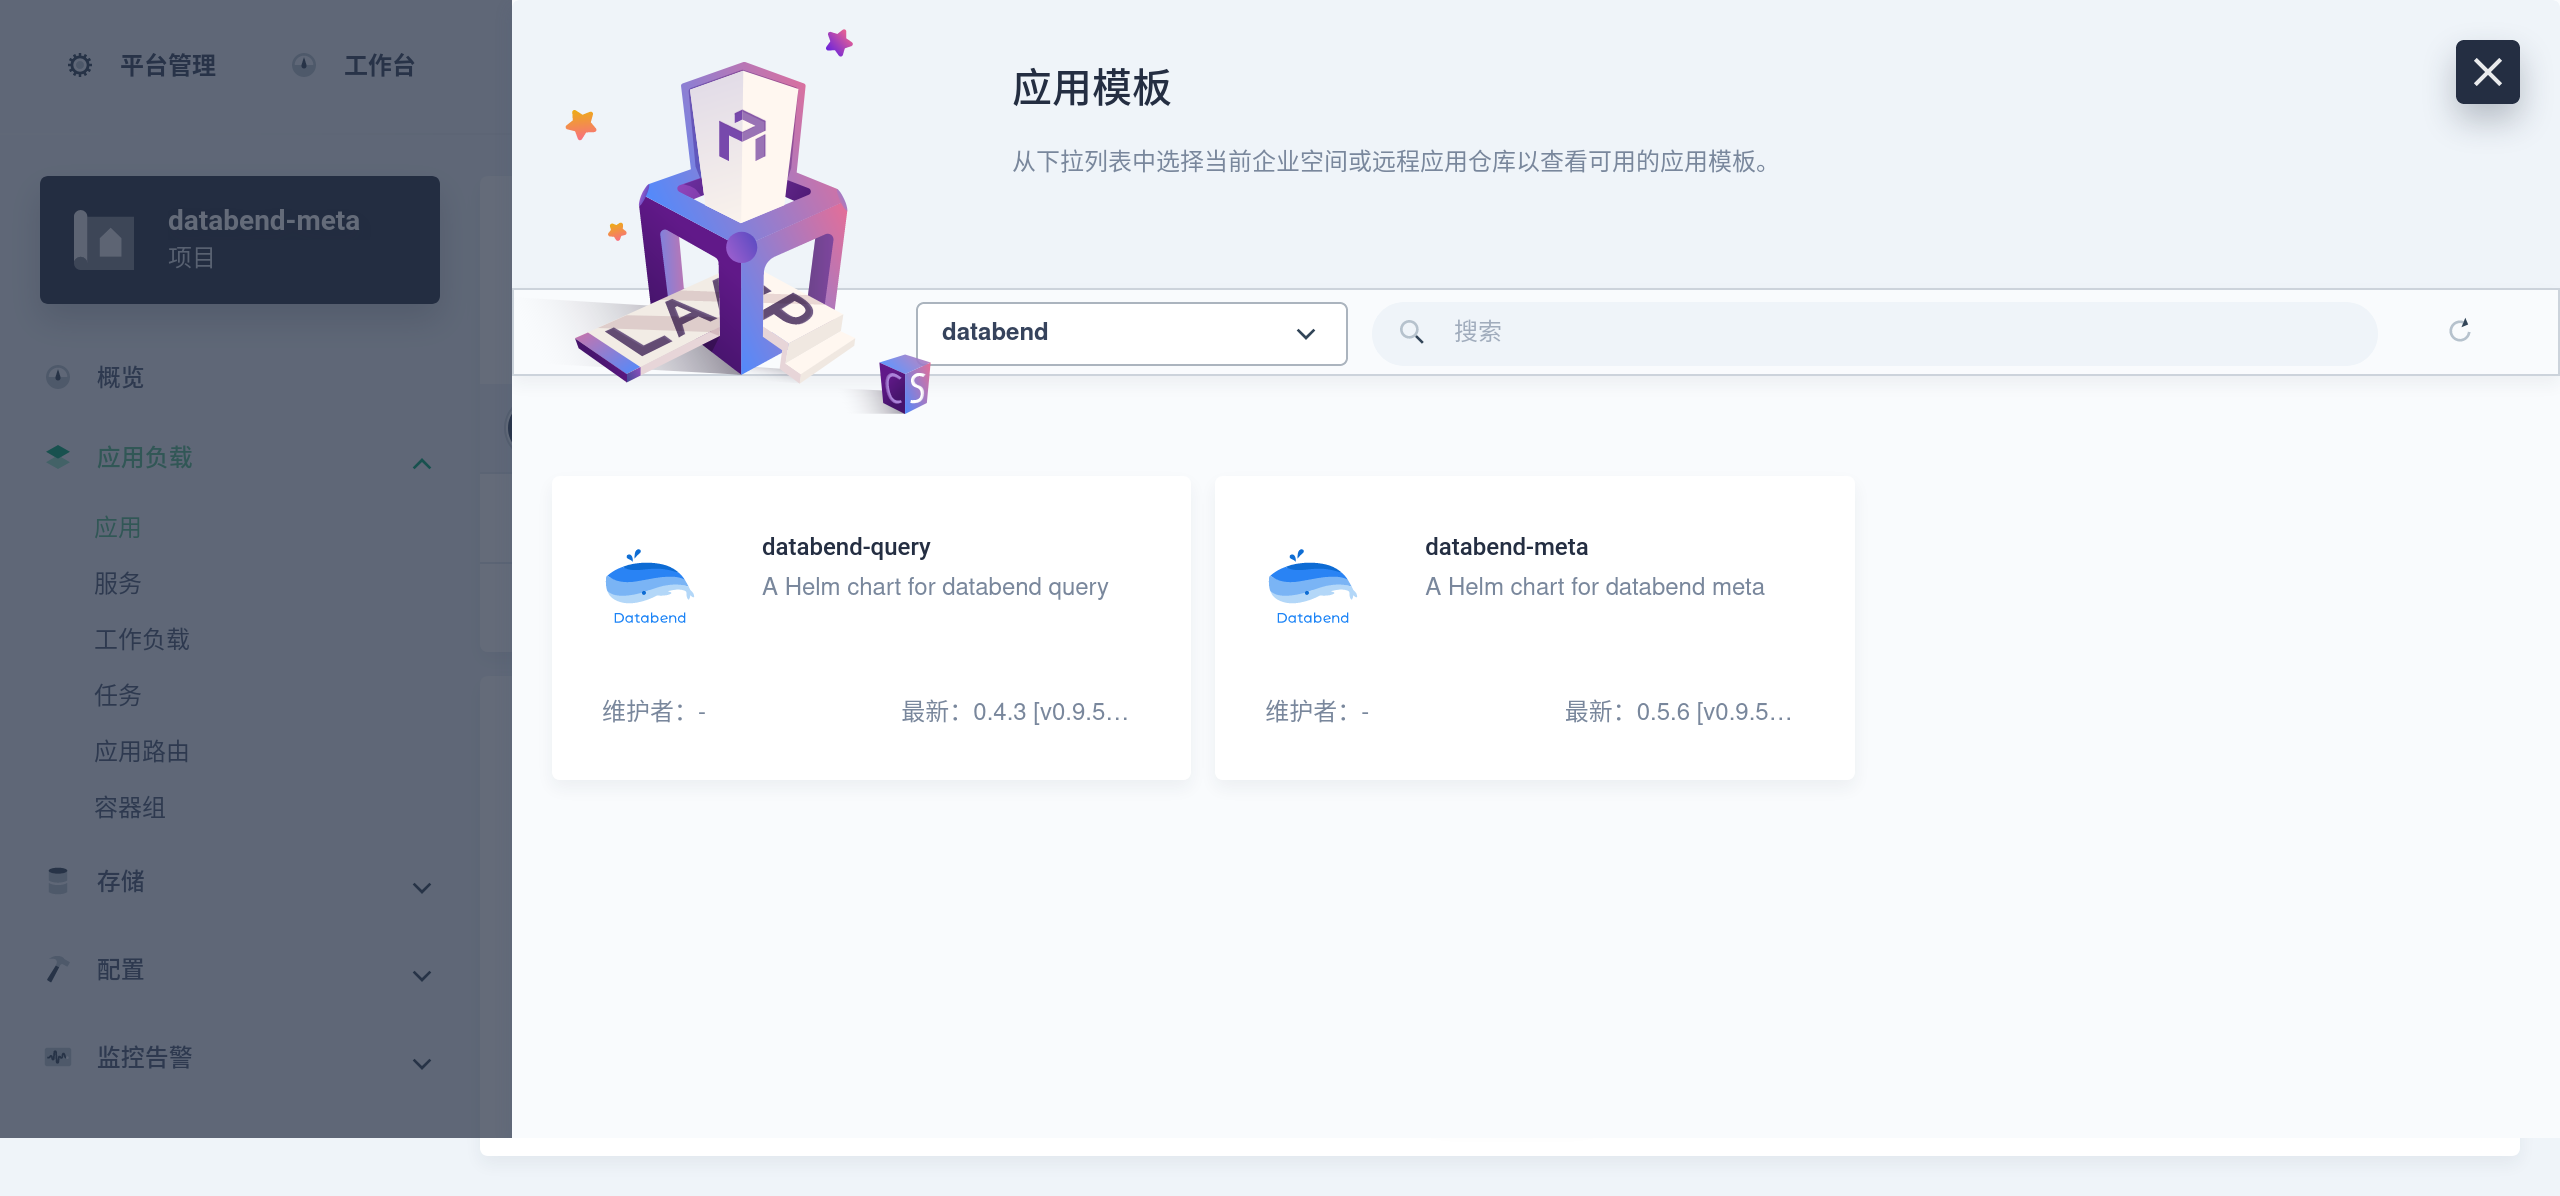Click the storage database icon in sidebar
Image resolution: width=2560 pixels, height=1196 pixels.
click(58, 881)
